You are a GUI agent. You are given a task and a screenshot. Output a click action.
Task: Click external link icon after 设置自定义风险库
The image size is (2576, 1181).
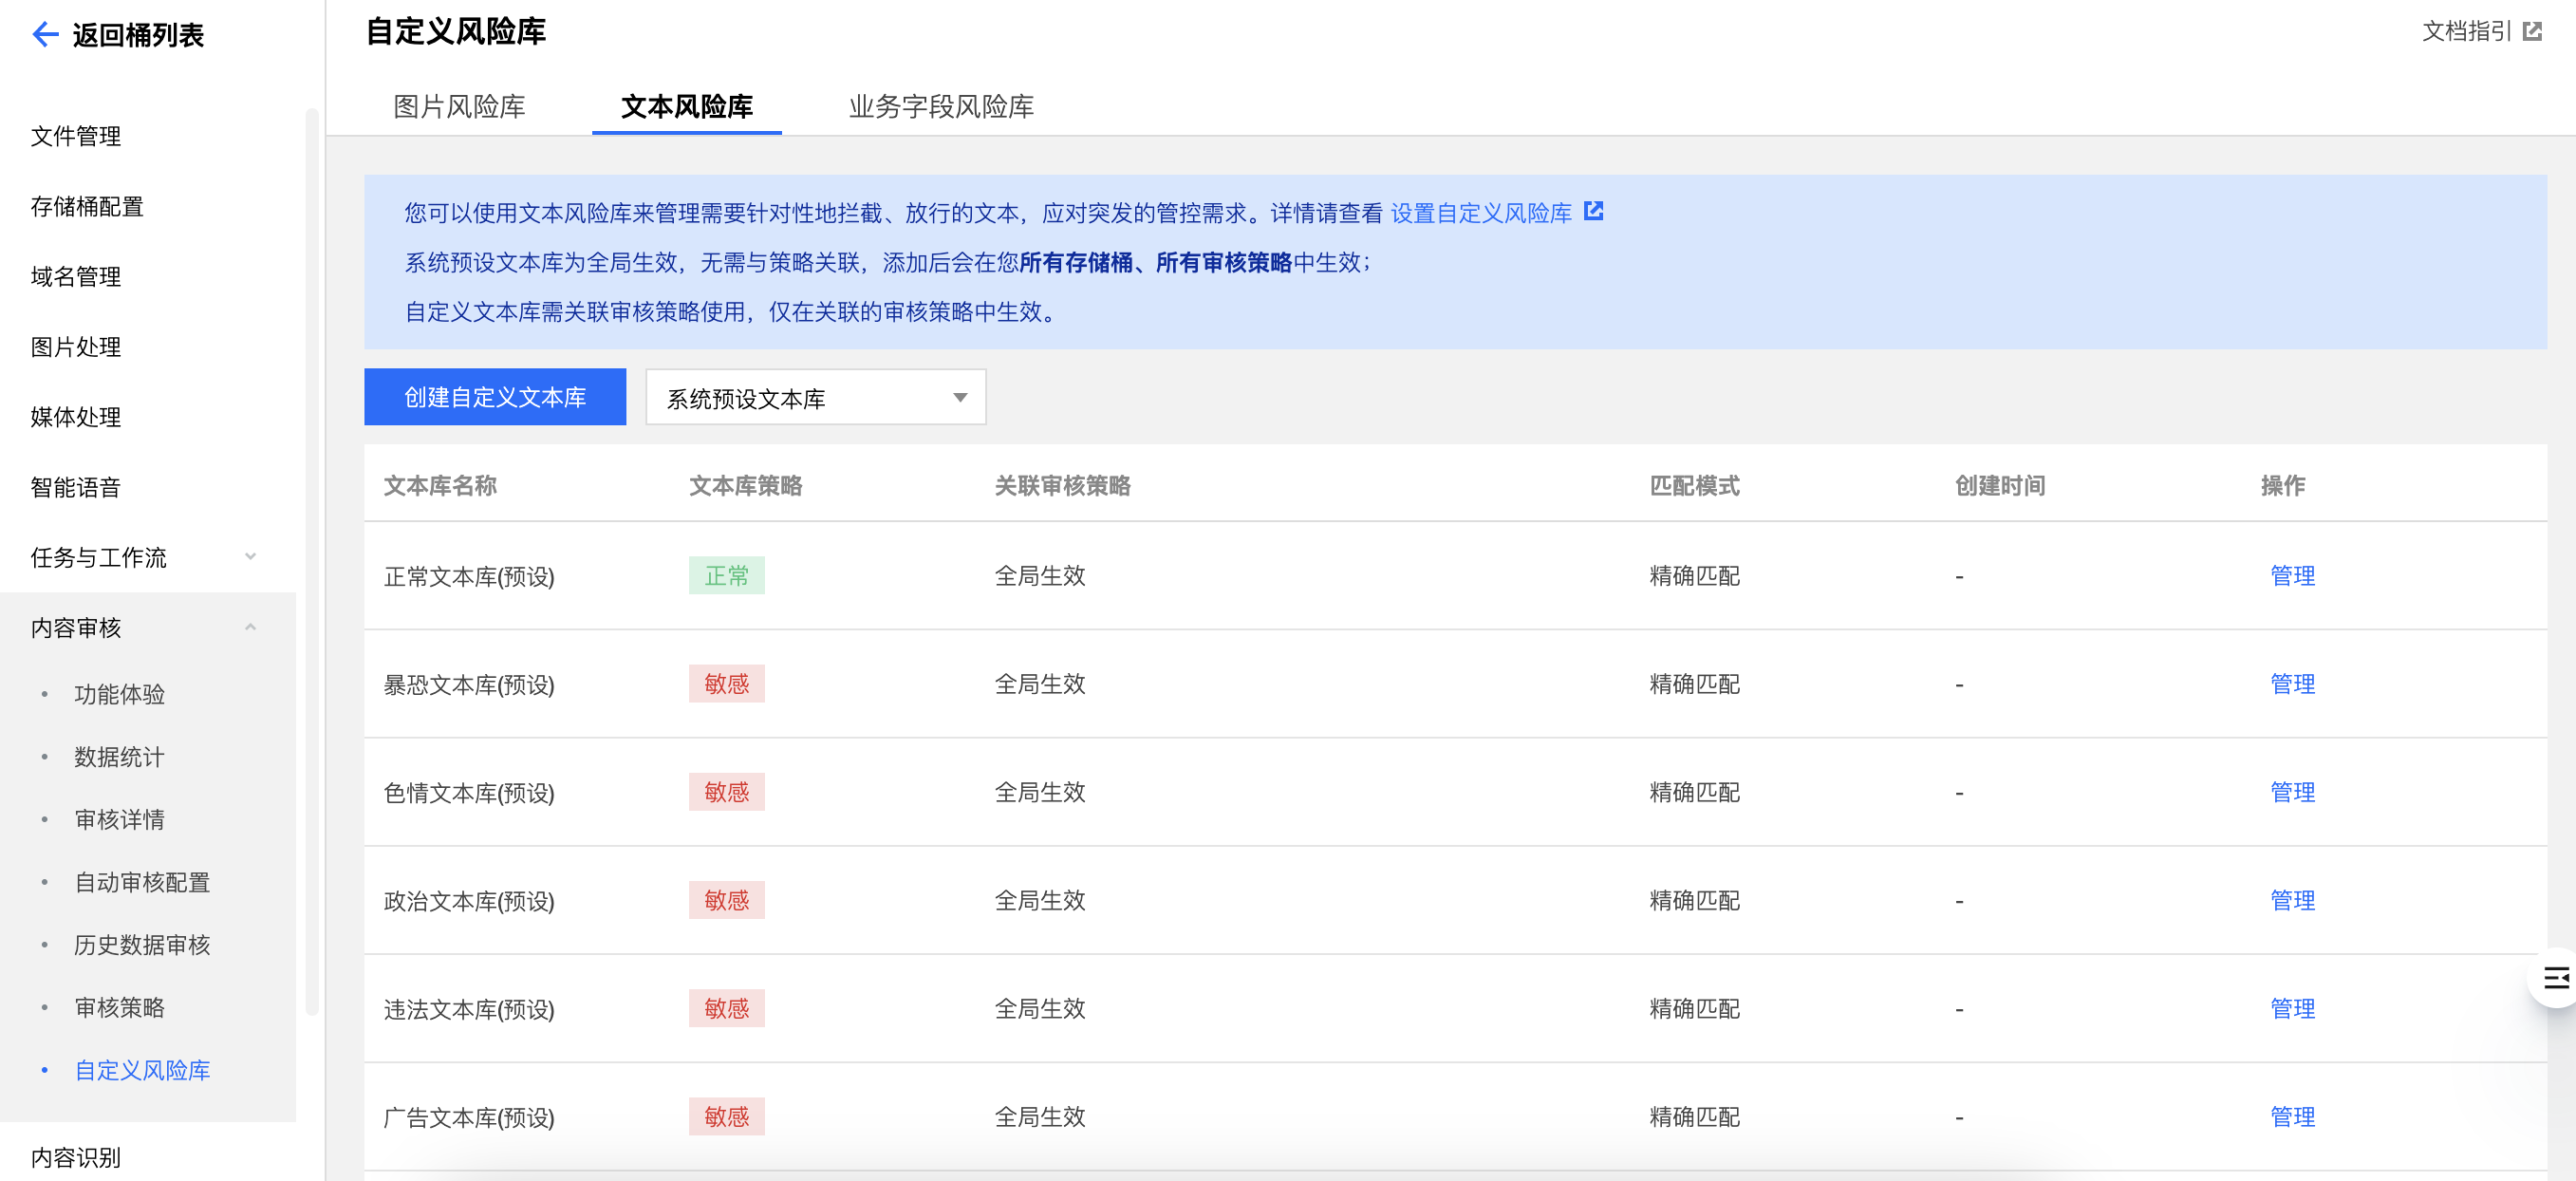tap(1593, 211)
